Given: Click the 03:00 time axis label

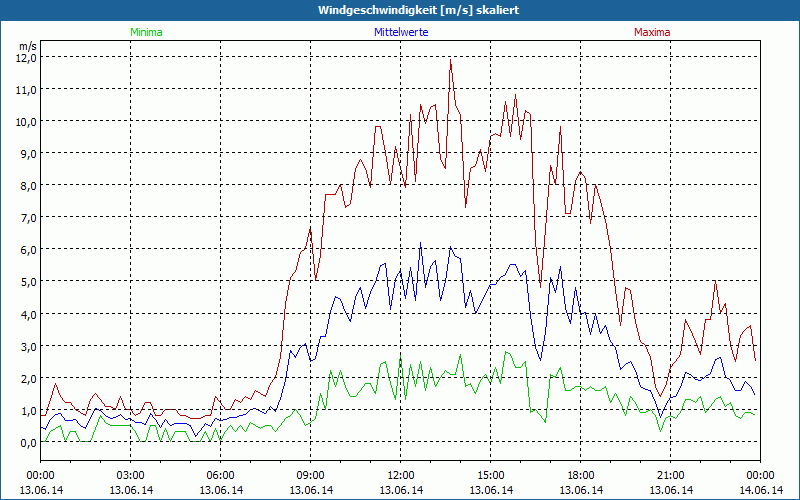Looking at the screenshot, I should (131, 476).
